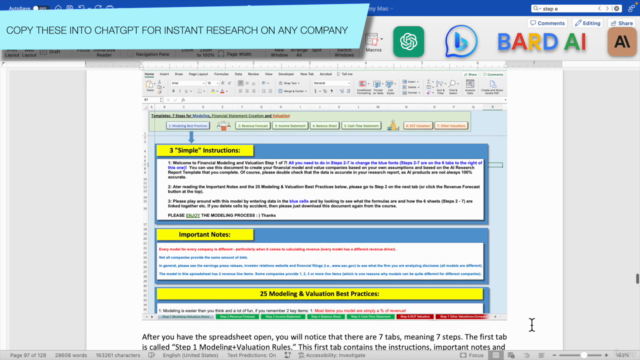Click the "28608 words" word count
The width and height of the screenshot is (640, 360).
(71, 355)
